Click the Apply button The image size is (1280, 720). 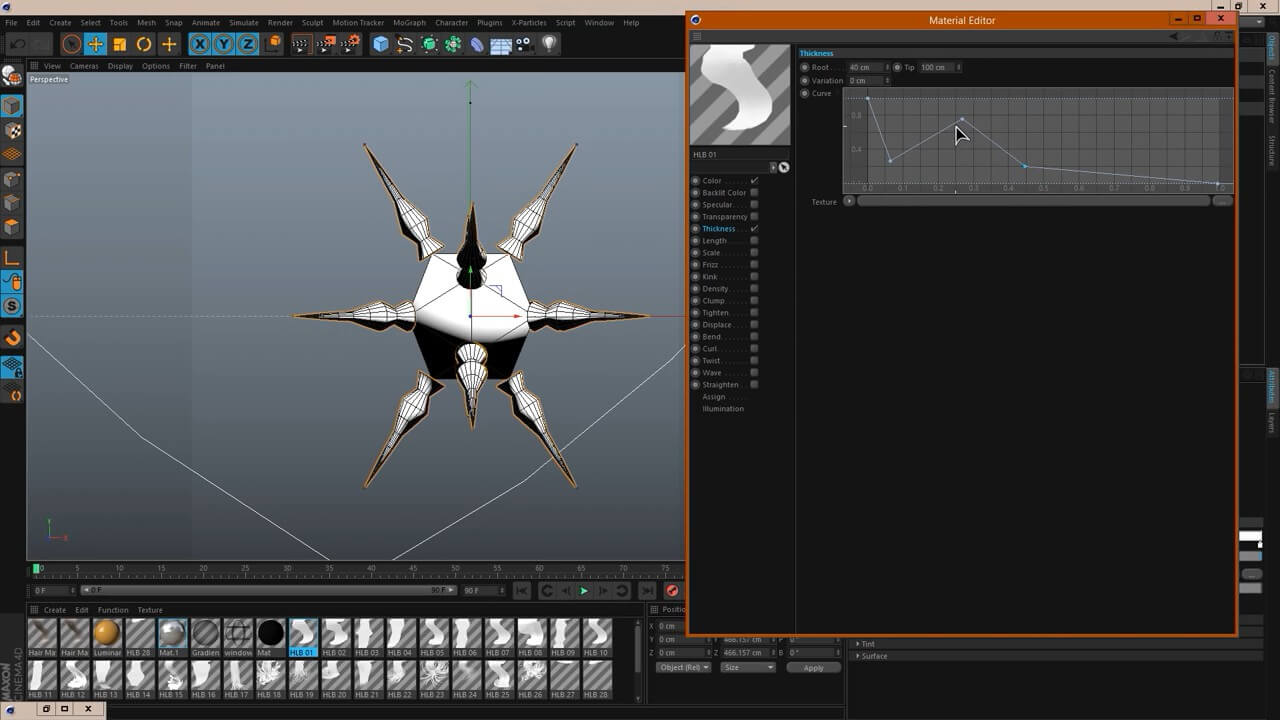[814, 667]
